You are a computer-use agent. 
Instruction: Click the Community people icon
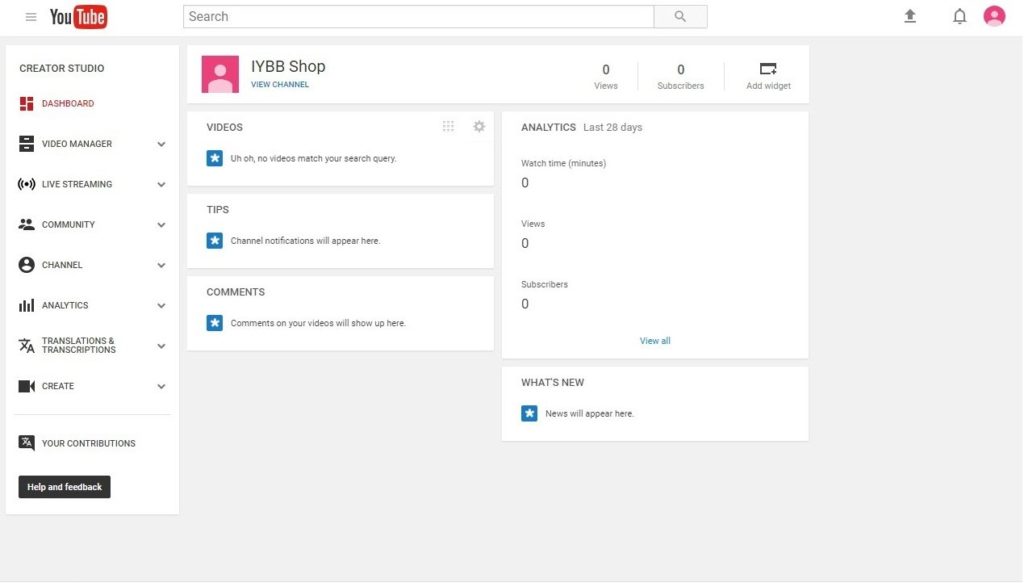pyautogui.click(x=26, y=225)
